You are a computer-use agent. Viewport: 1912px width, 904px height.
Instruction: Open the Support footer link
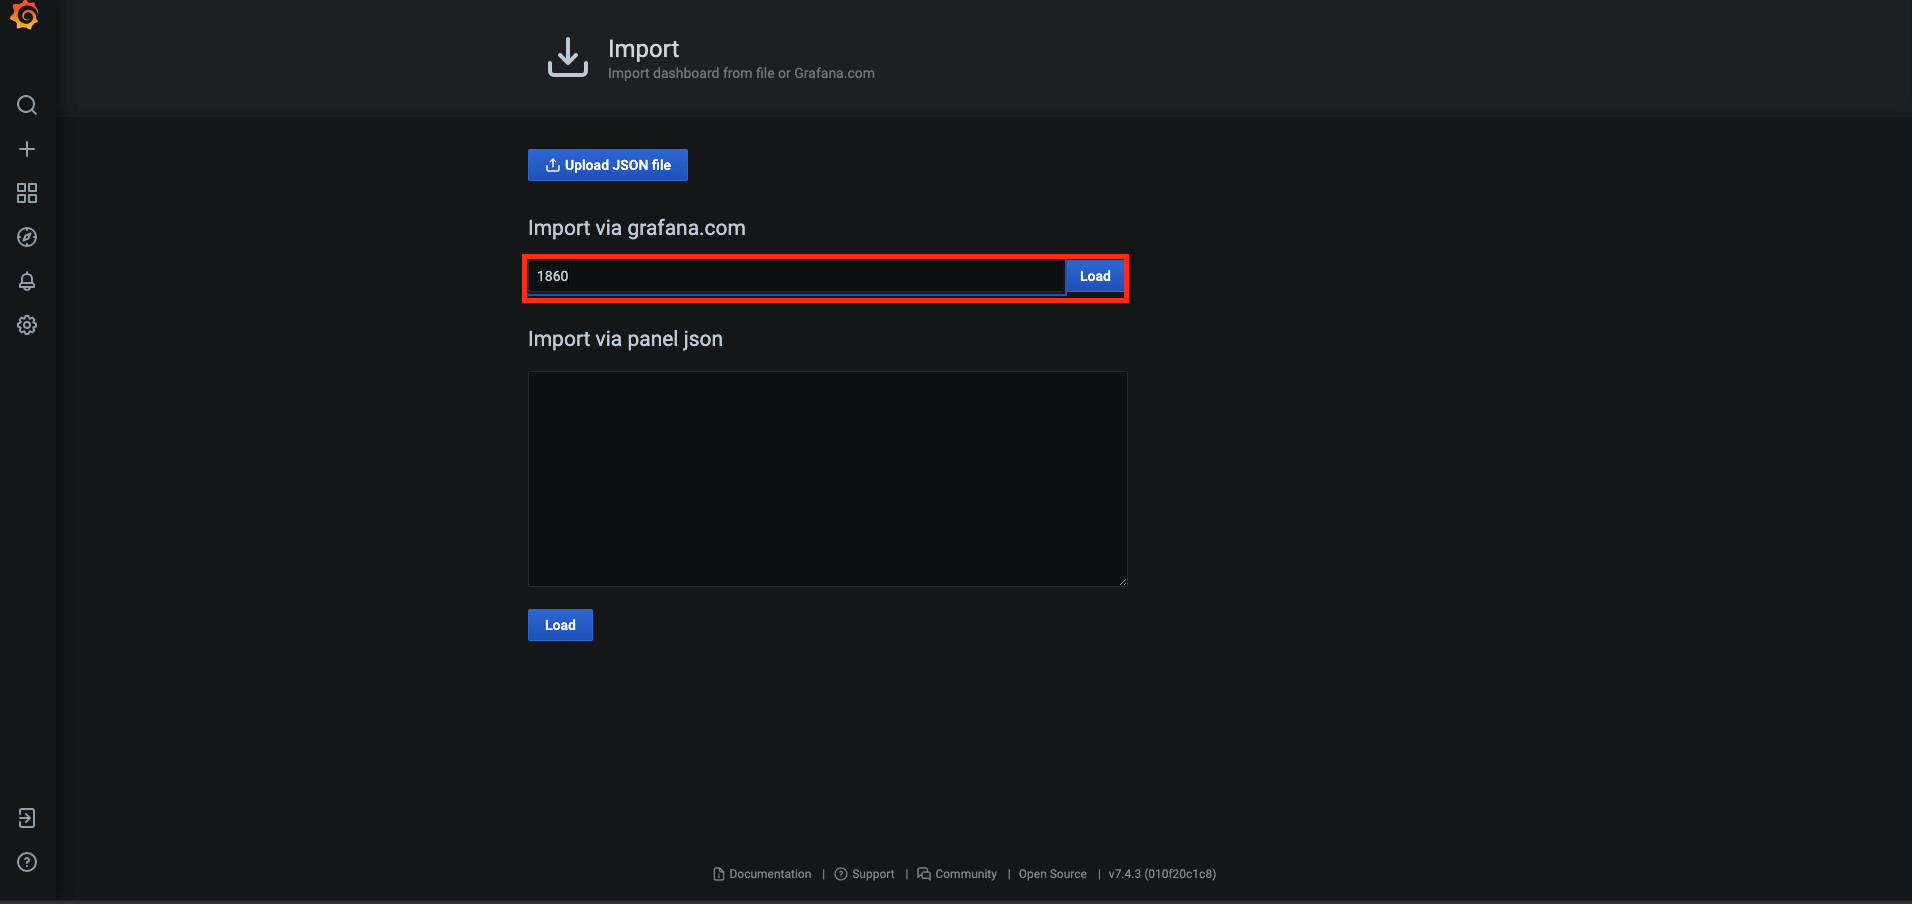tap(865, 874)
